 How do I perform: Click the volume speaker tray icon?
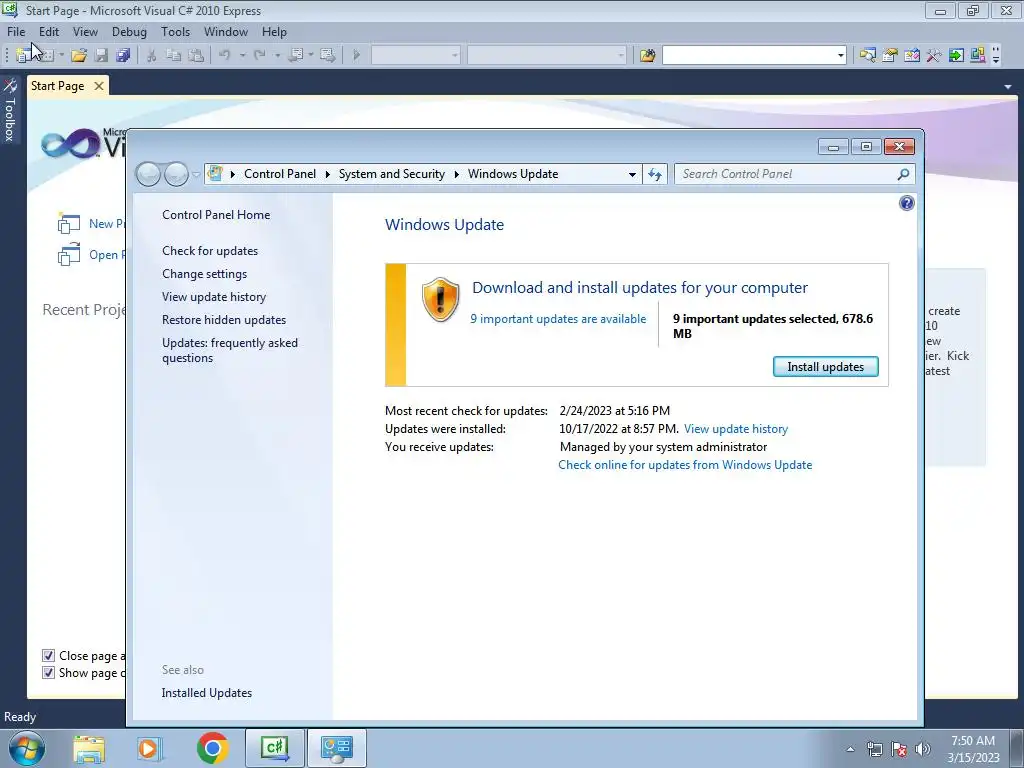[923, 749]
